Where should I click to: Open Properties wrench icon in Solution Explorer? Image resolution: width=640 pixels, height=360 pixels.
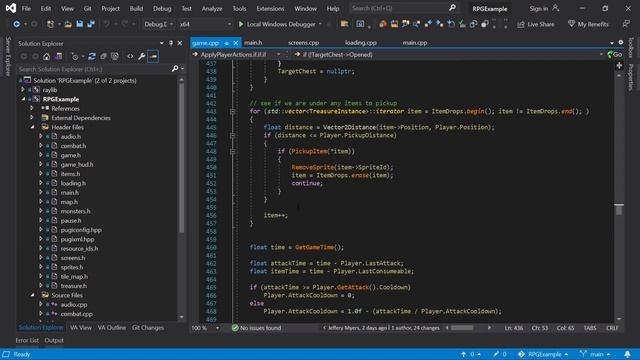[x=141, y=56]
